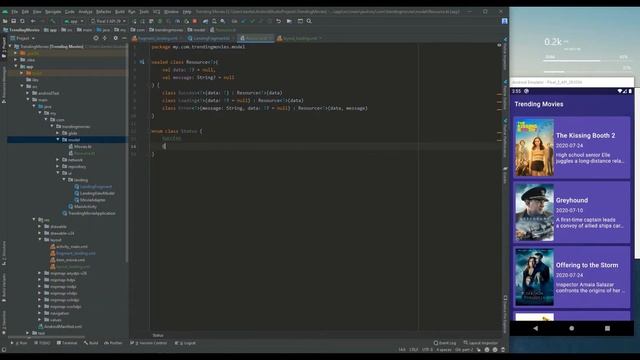Tap The Kissing Booth 2 poster in emulator
Screen dimensions: 640x360
click(534, 148)
